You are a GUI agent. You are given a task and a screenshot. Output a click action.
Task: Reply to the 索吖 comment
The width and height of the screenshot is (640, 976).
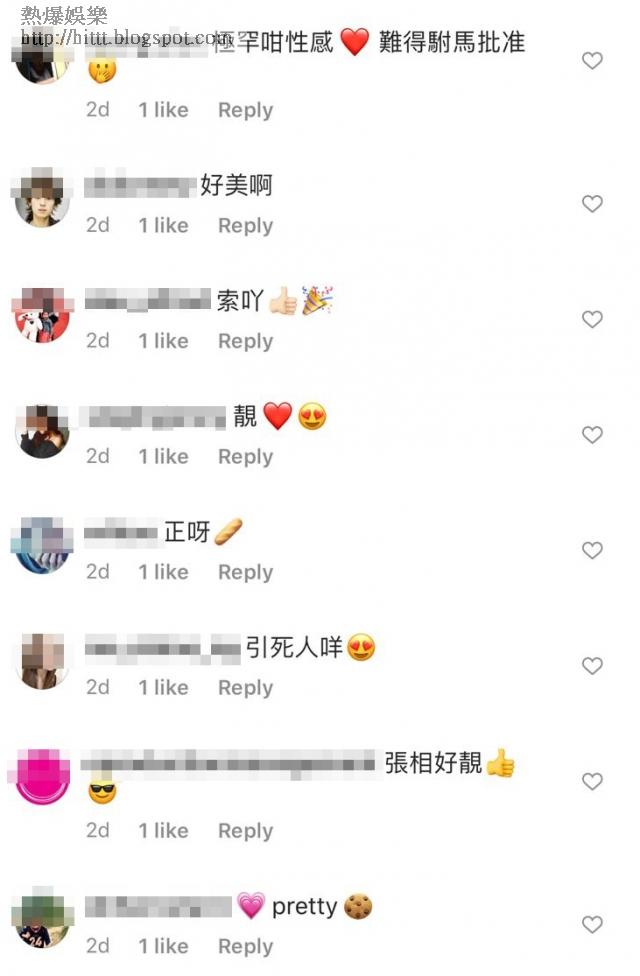[x=245, y=342]
